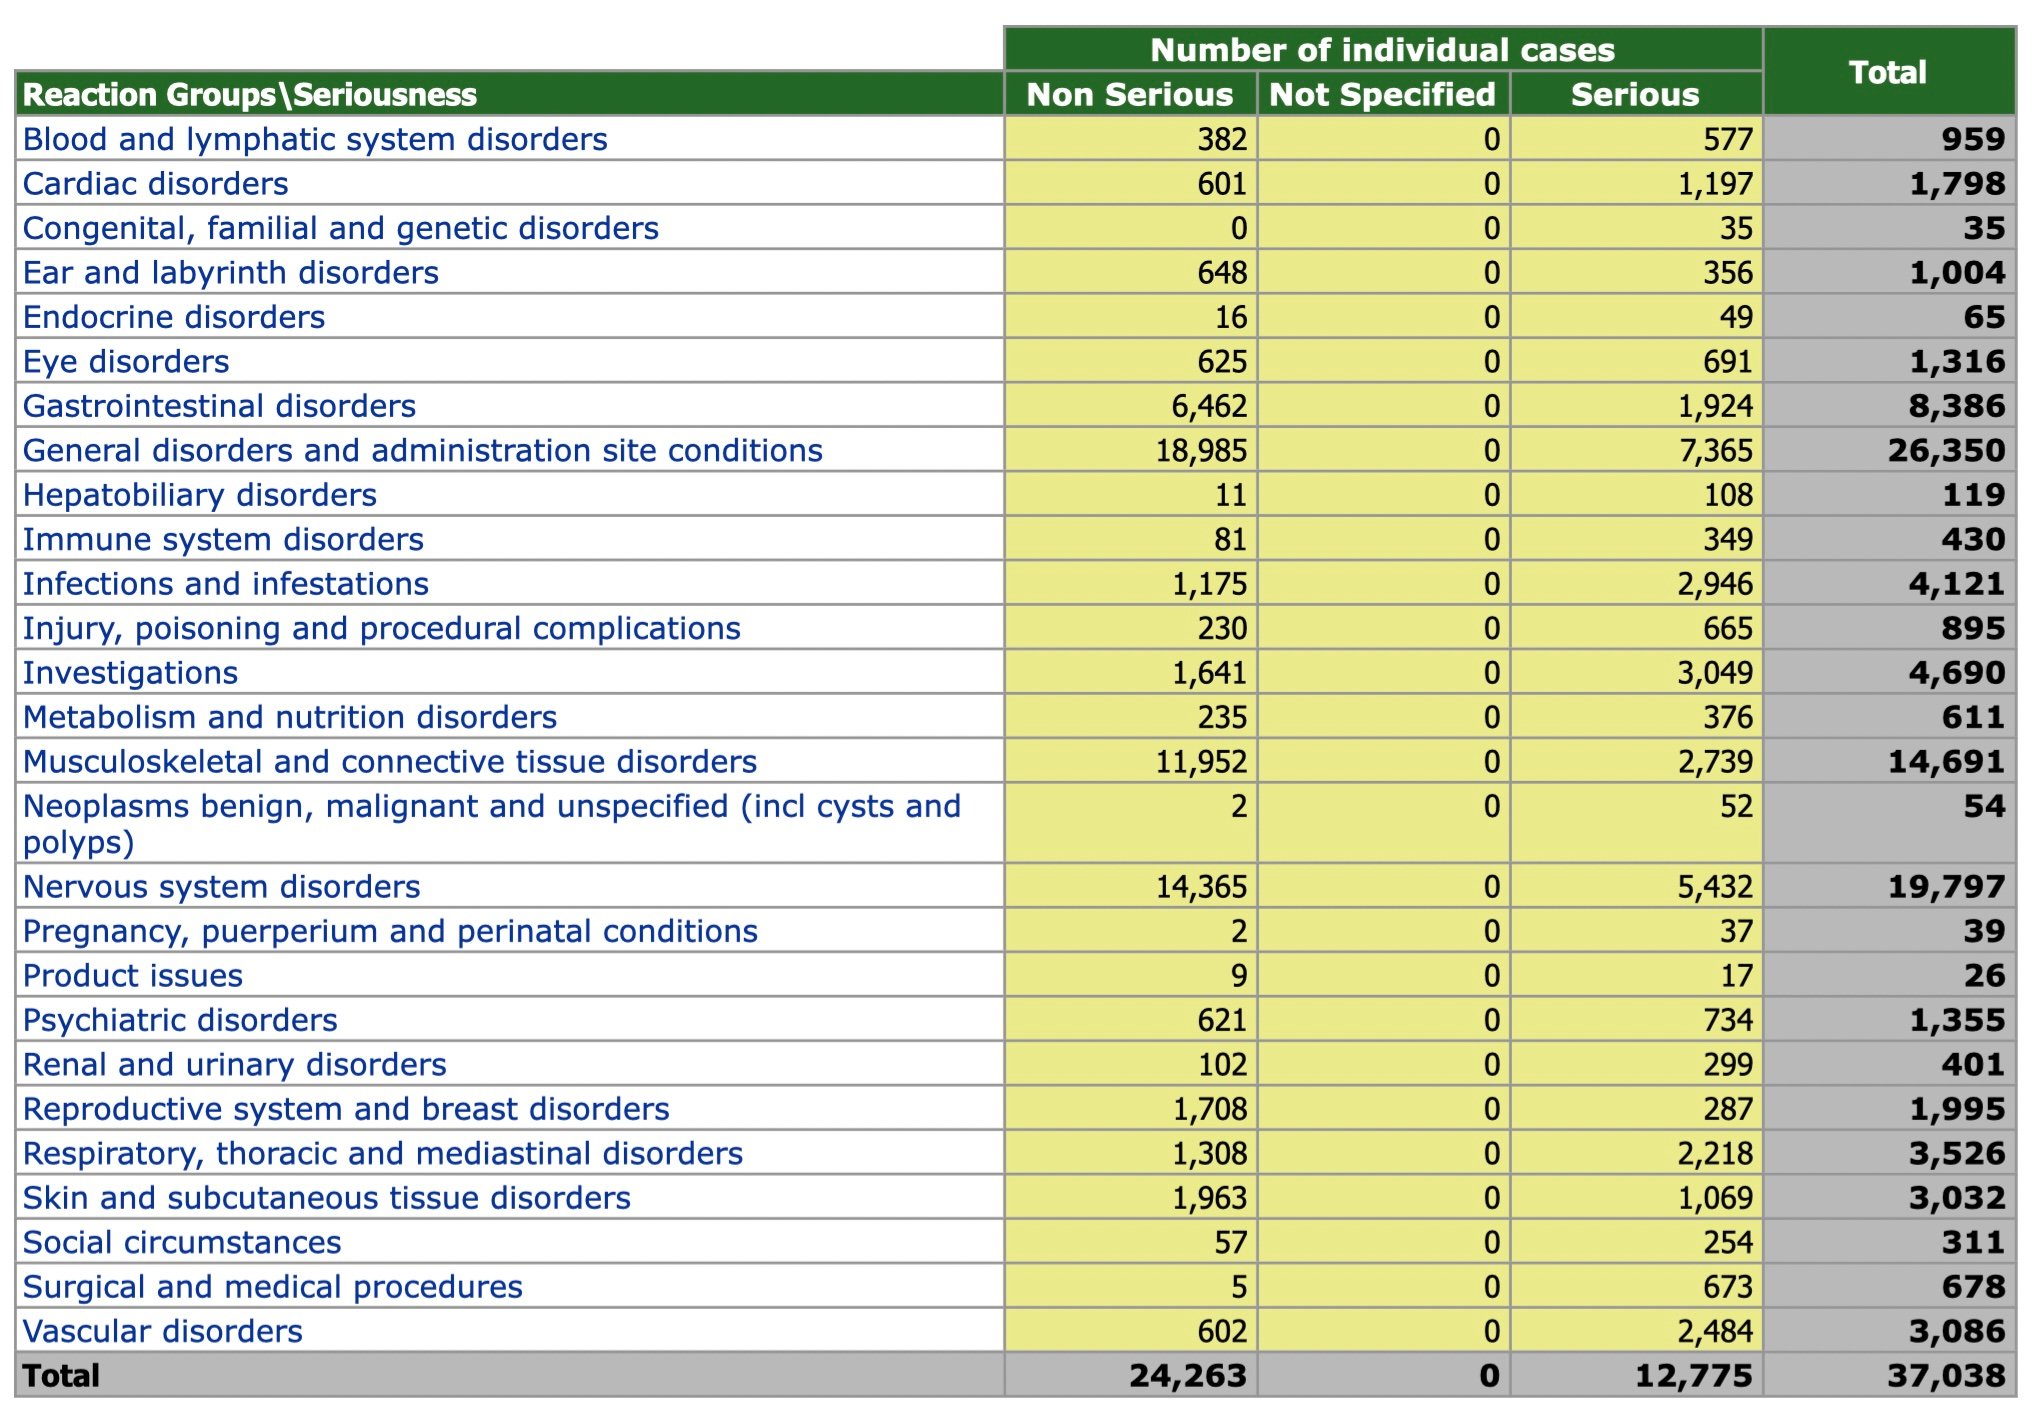The height and width of the screenshot is (1426, 2040).
Task: Open Gastrointestinal disorders reaction group
Action: 219,406
